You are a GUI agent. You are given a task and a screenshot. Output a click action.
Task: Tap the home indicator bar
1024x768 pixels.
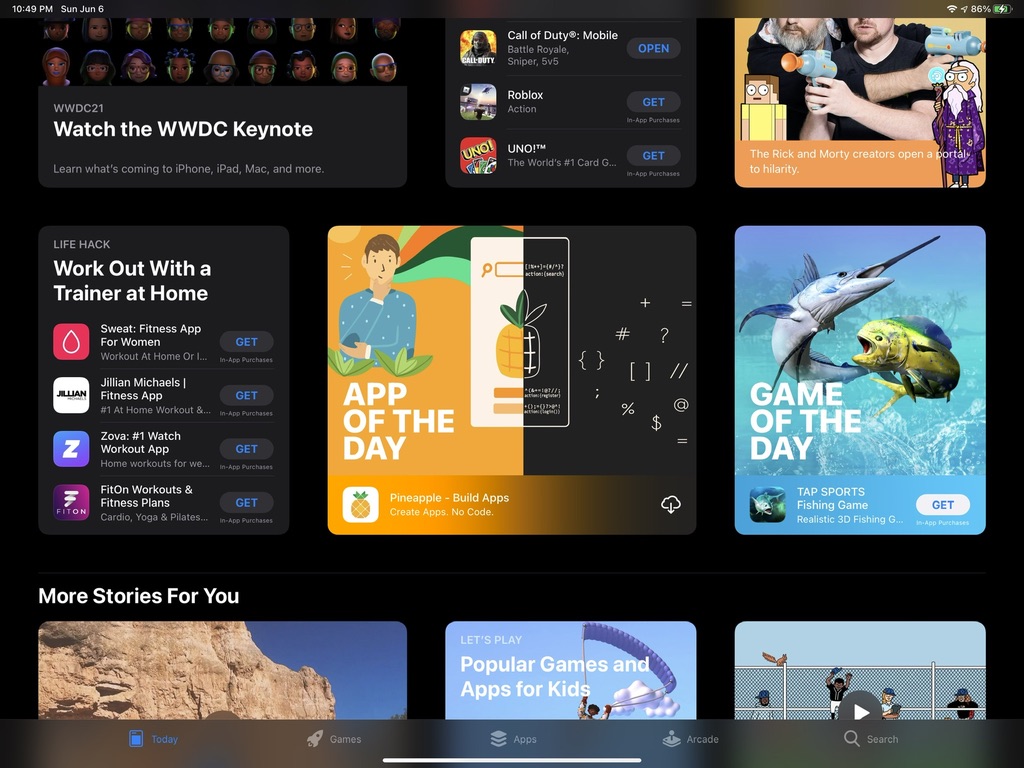[x=512, y=760]
